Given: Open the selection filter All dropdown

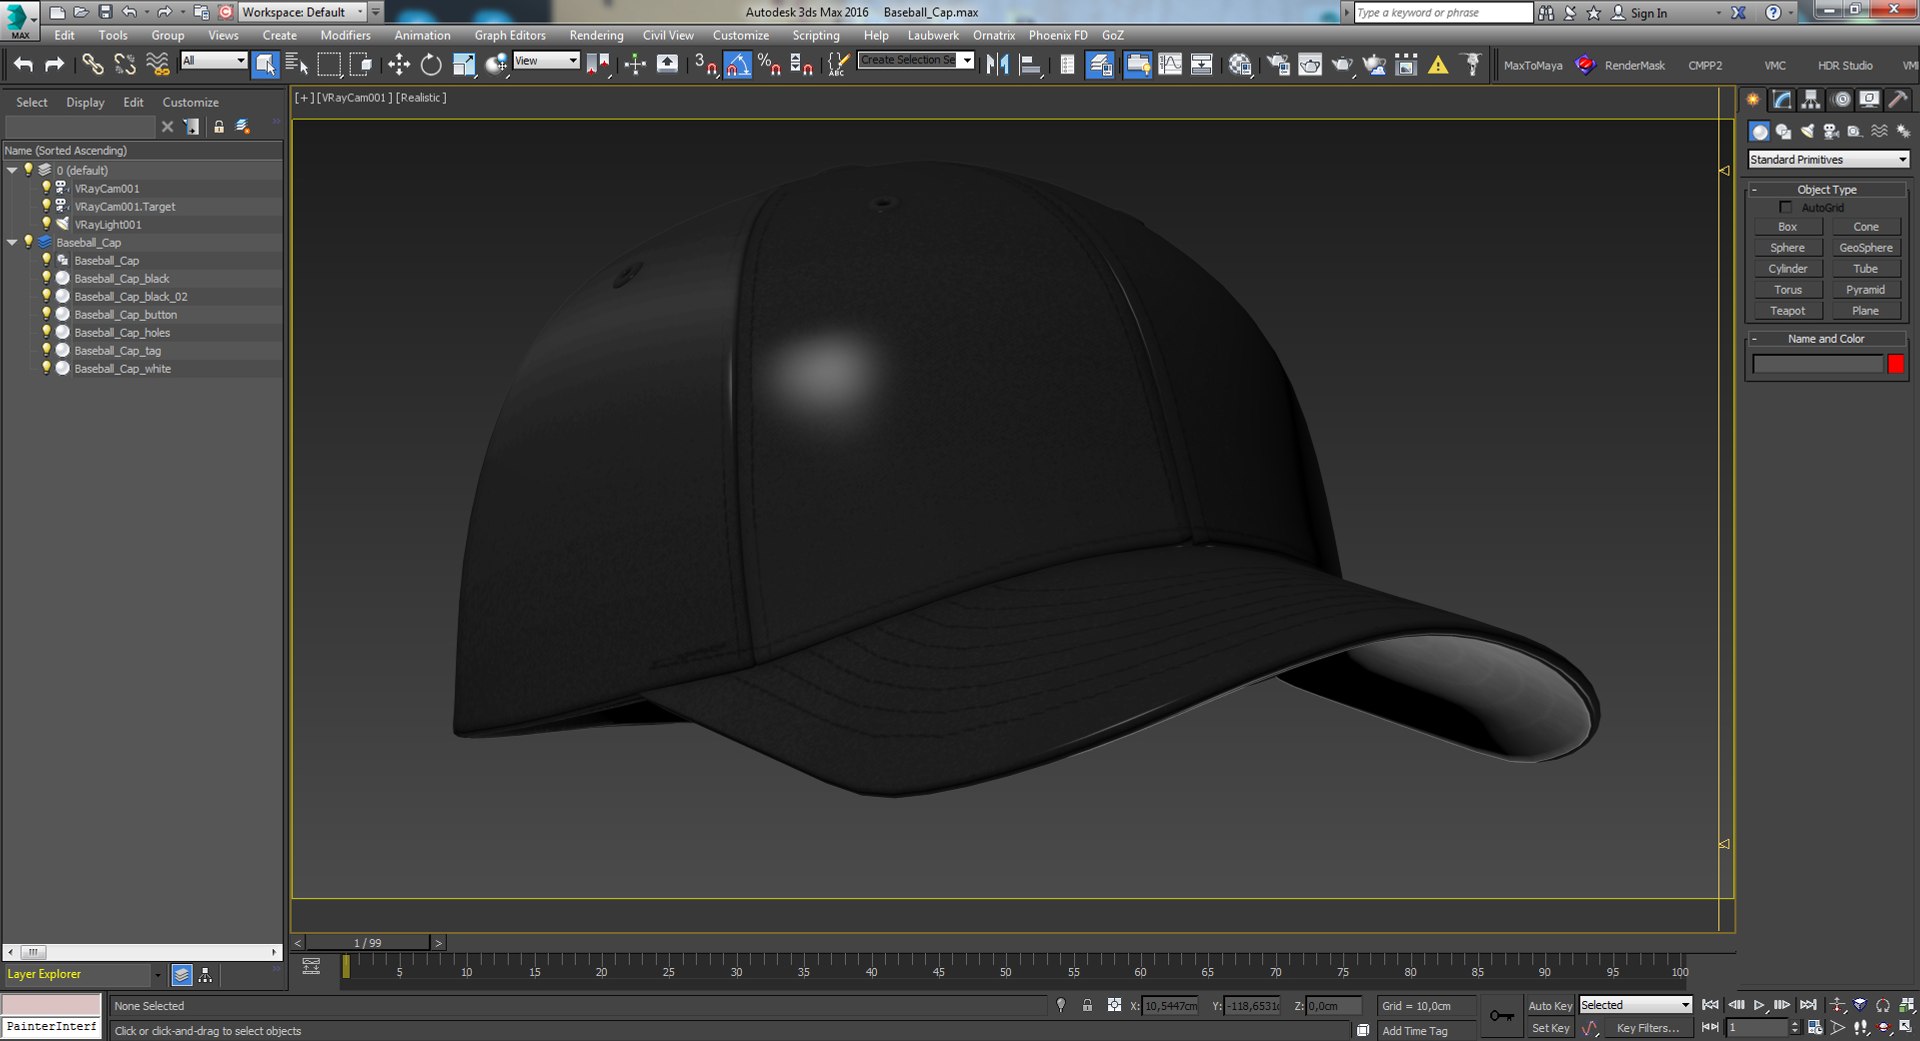Looking at the screenshot, I should [213, 61].
